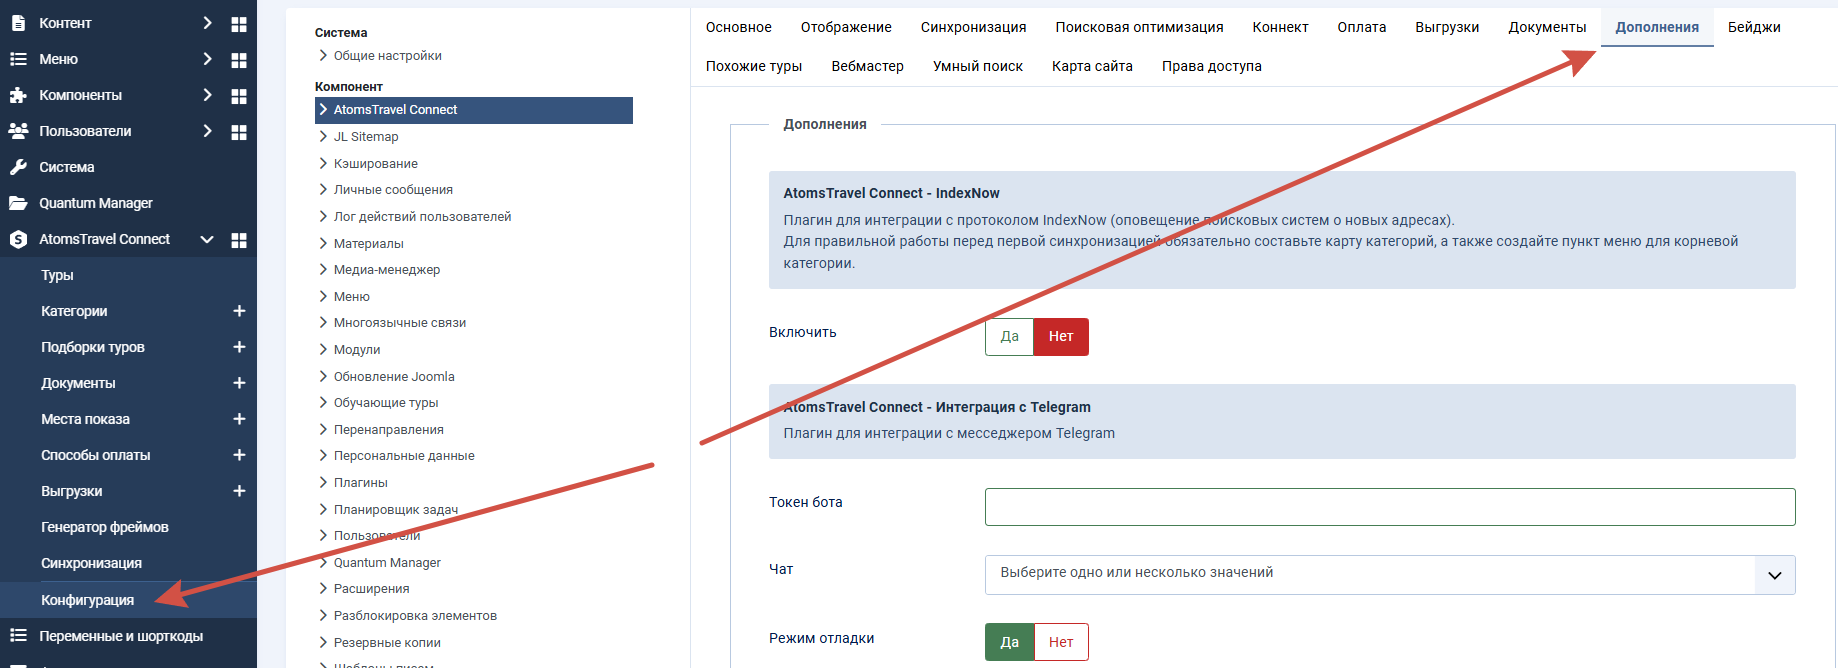
Task: Set Включить IndexNow to Да
Action: 1009,337
